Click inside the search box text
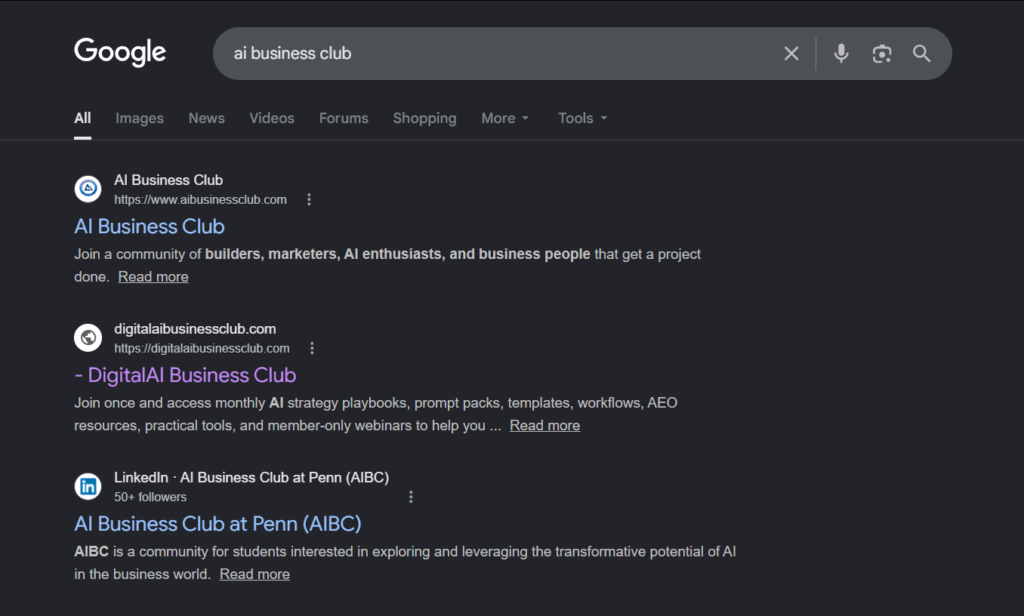1024x616 pixels. [x=293, y=54]
